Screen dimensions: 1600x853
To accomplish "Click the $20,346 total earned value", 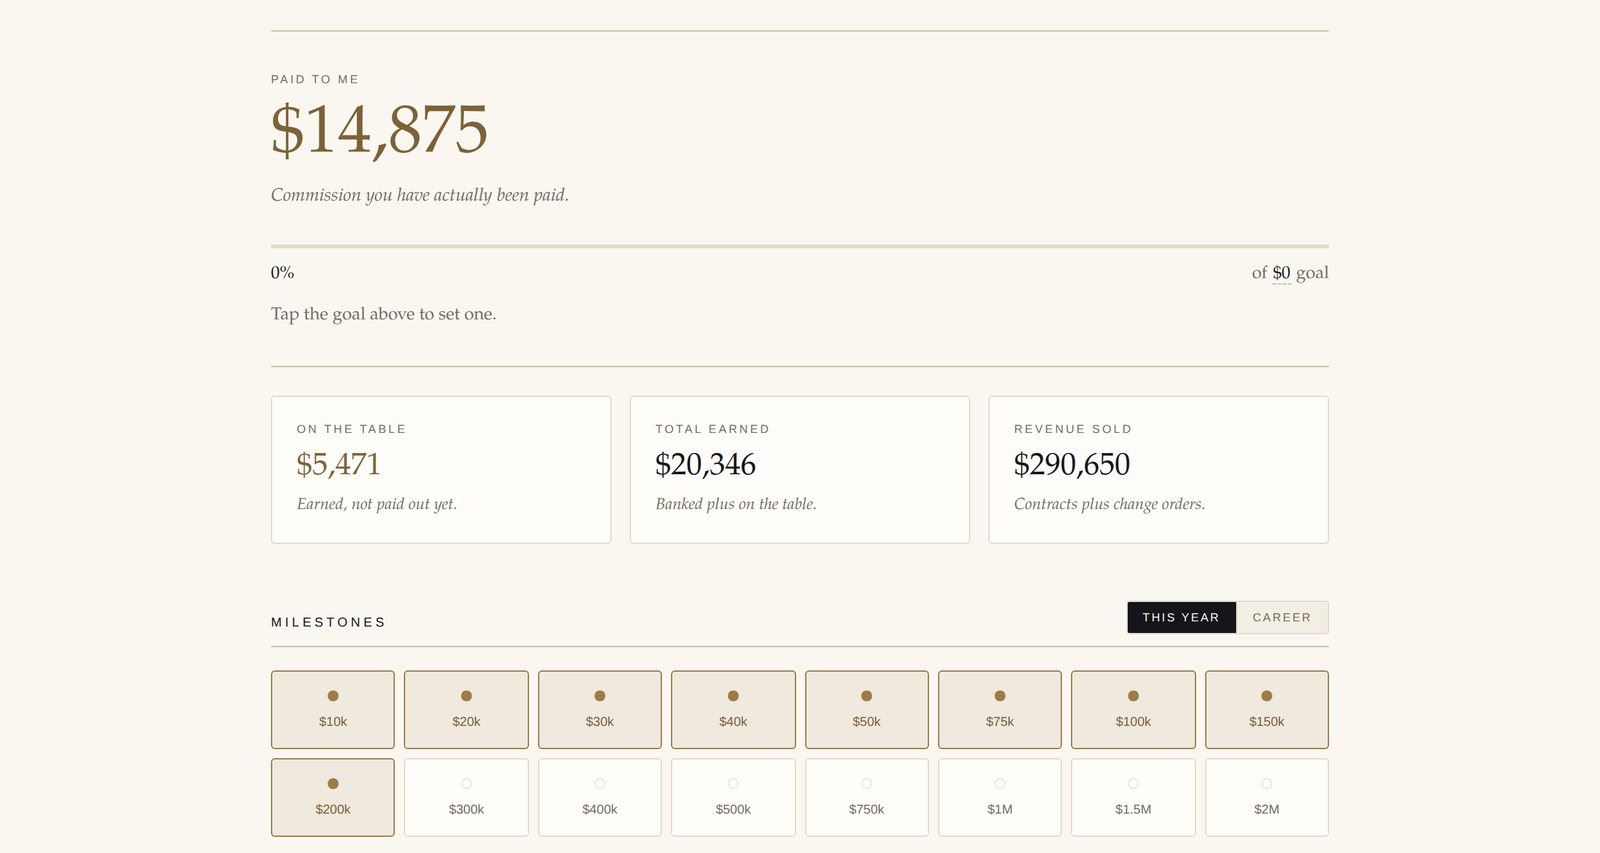I will point(705,464).
